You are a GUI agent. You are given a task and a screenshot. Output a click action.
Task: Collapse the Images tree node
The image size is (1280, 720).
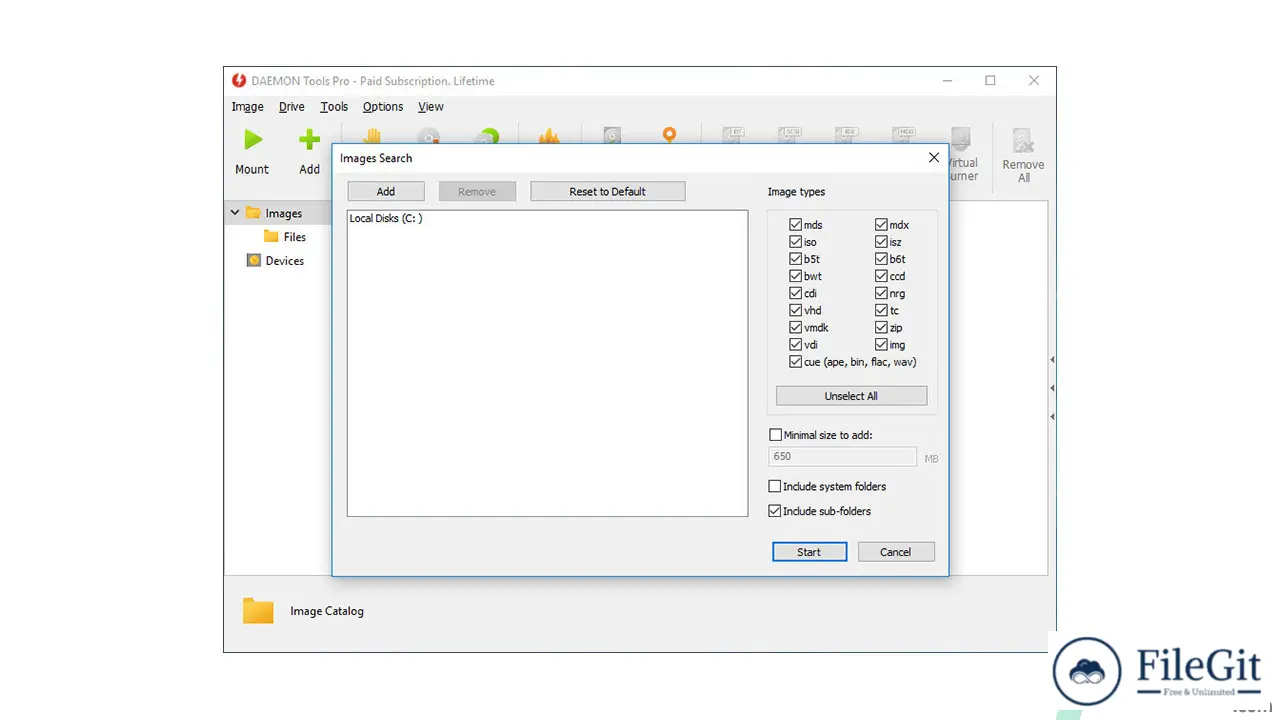coord(235,213)
